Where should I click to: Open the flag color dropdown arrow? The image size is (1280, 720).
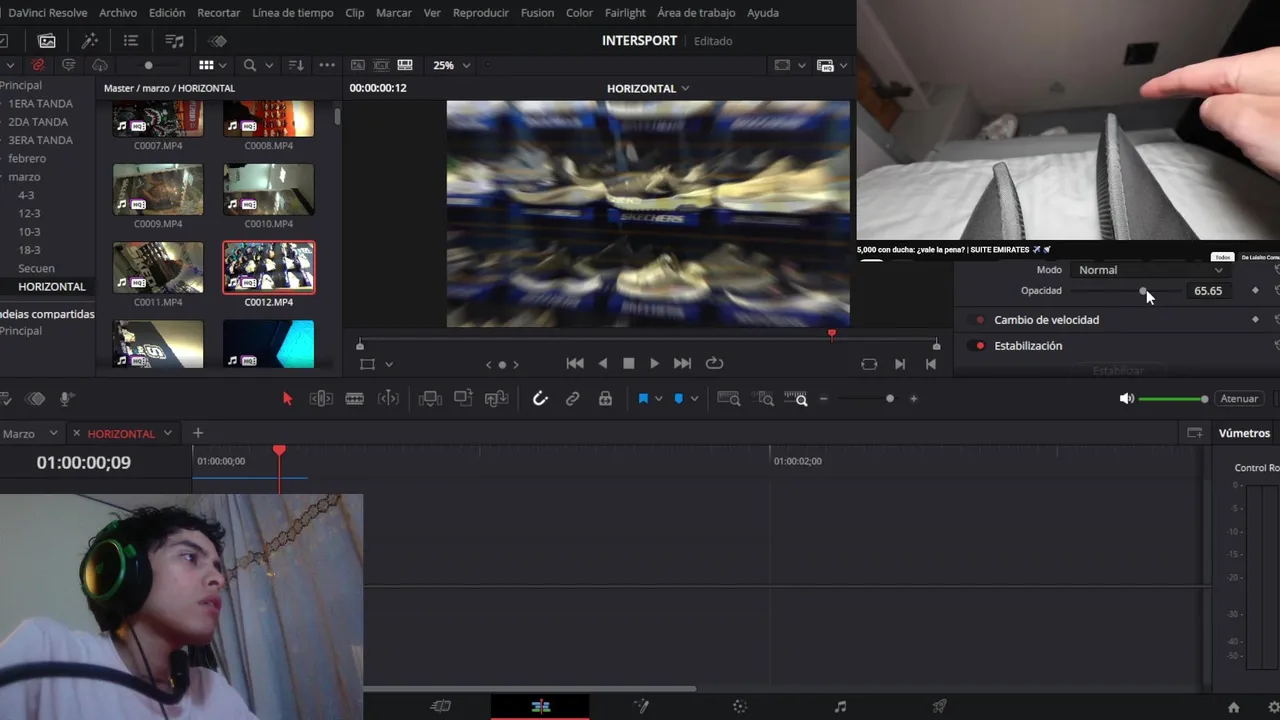658,399
